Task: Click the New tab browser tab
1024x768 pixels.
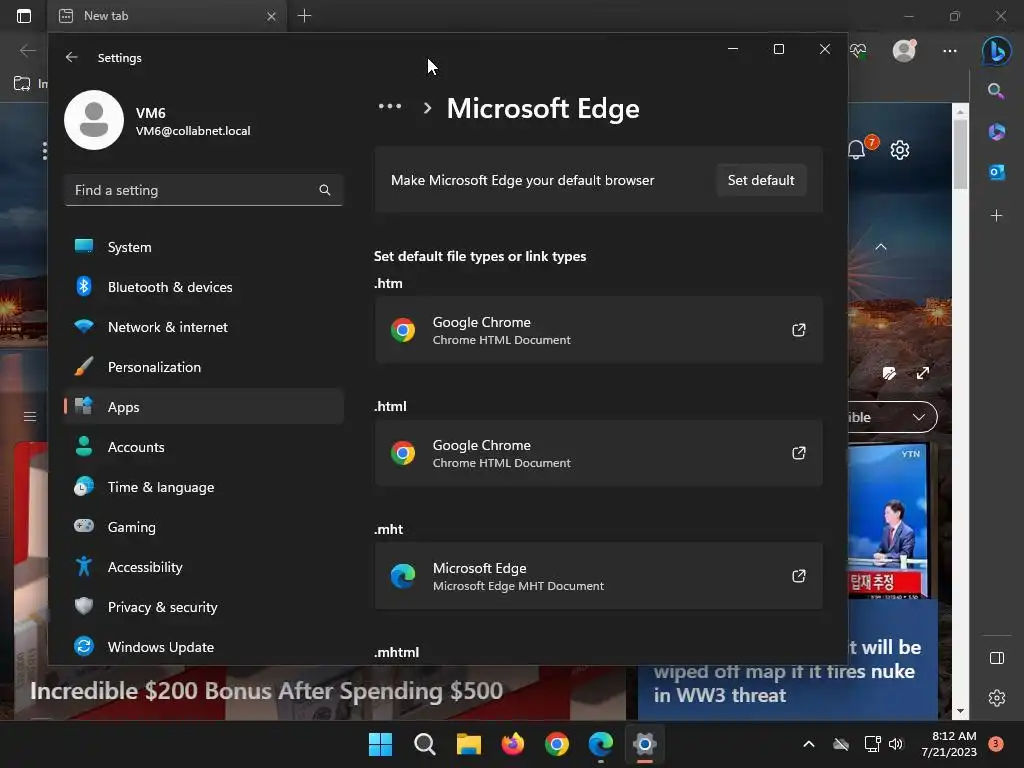Action: [166, 16]
